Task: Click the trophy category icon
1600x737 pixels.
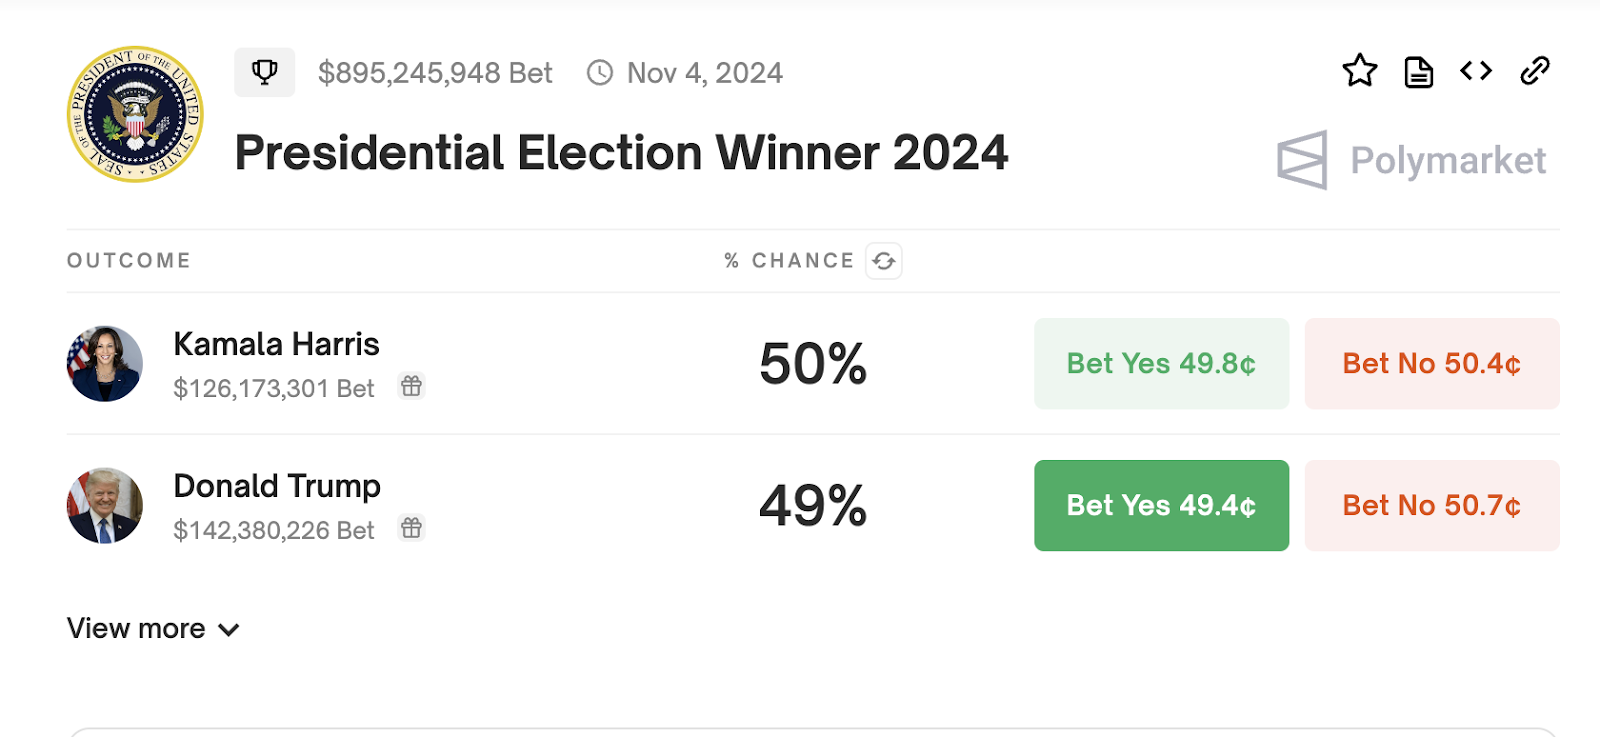Action: 265,72
